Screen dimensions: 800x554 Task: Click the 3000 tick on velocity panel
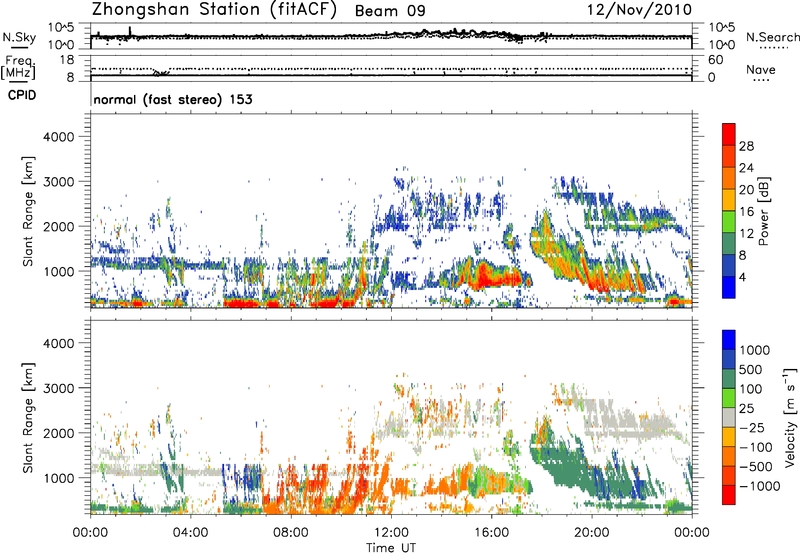[58, 388]
